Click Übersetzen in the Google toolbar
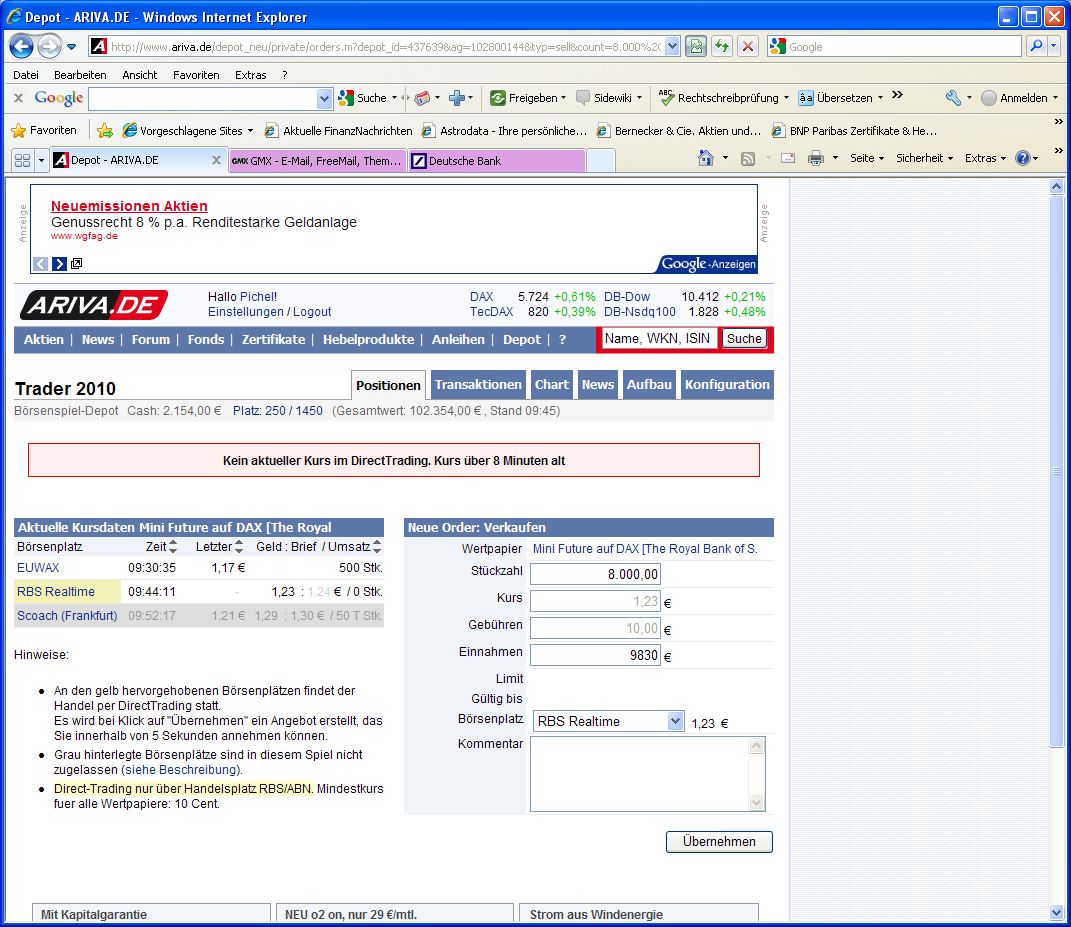 tap(840, 98)
